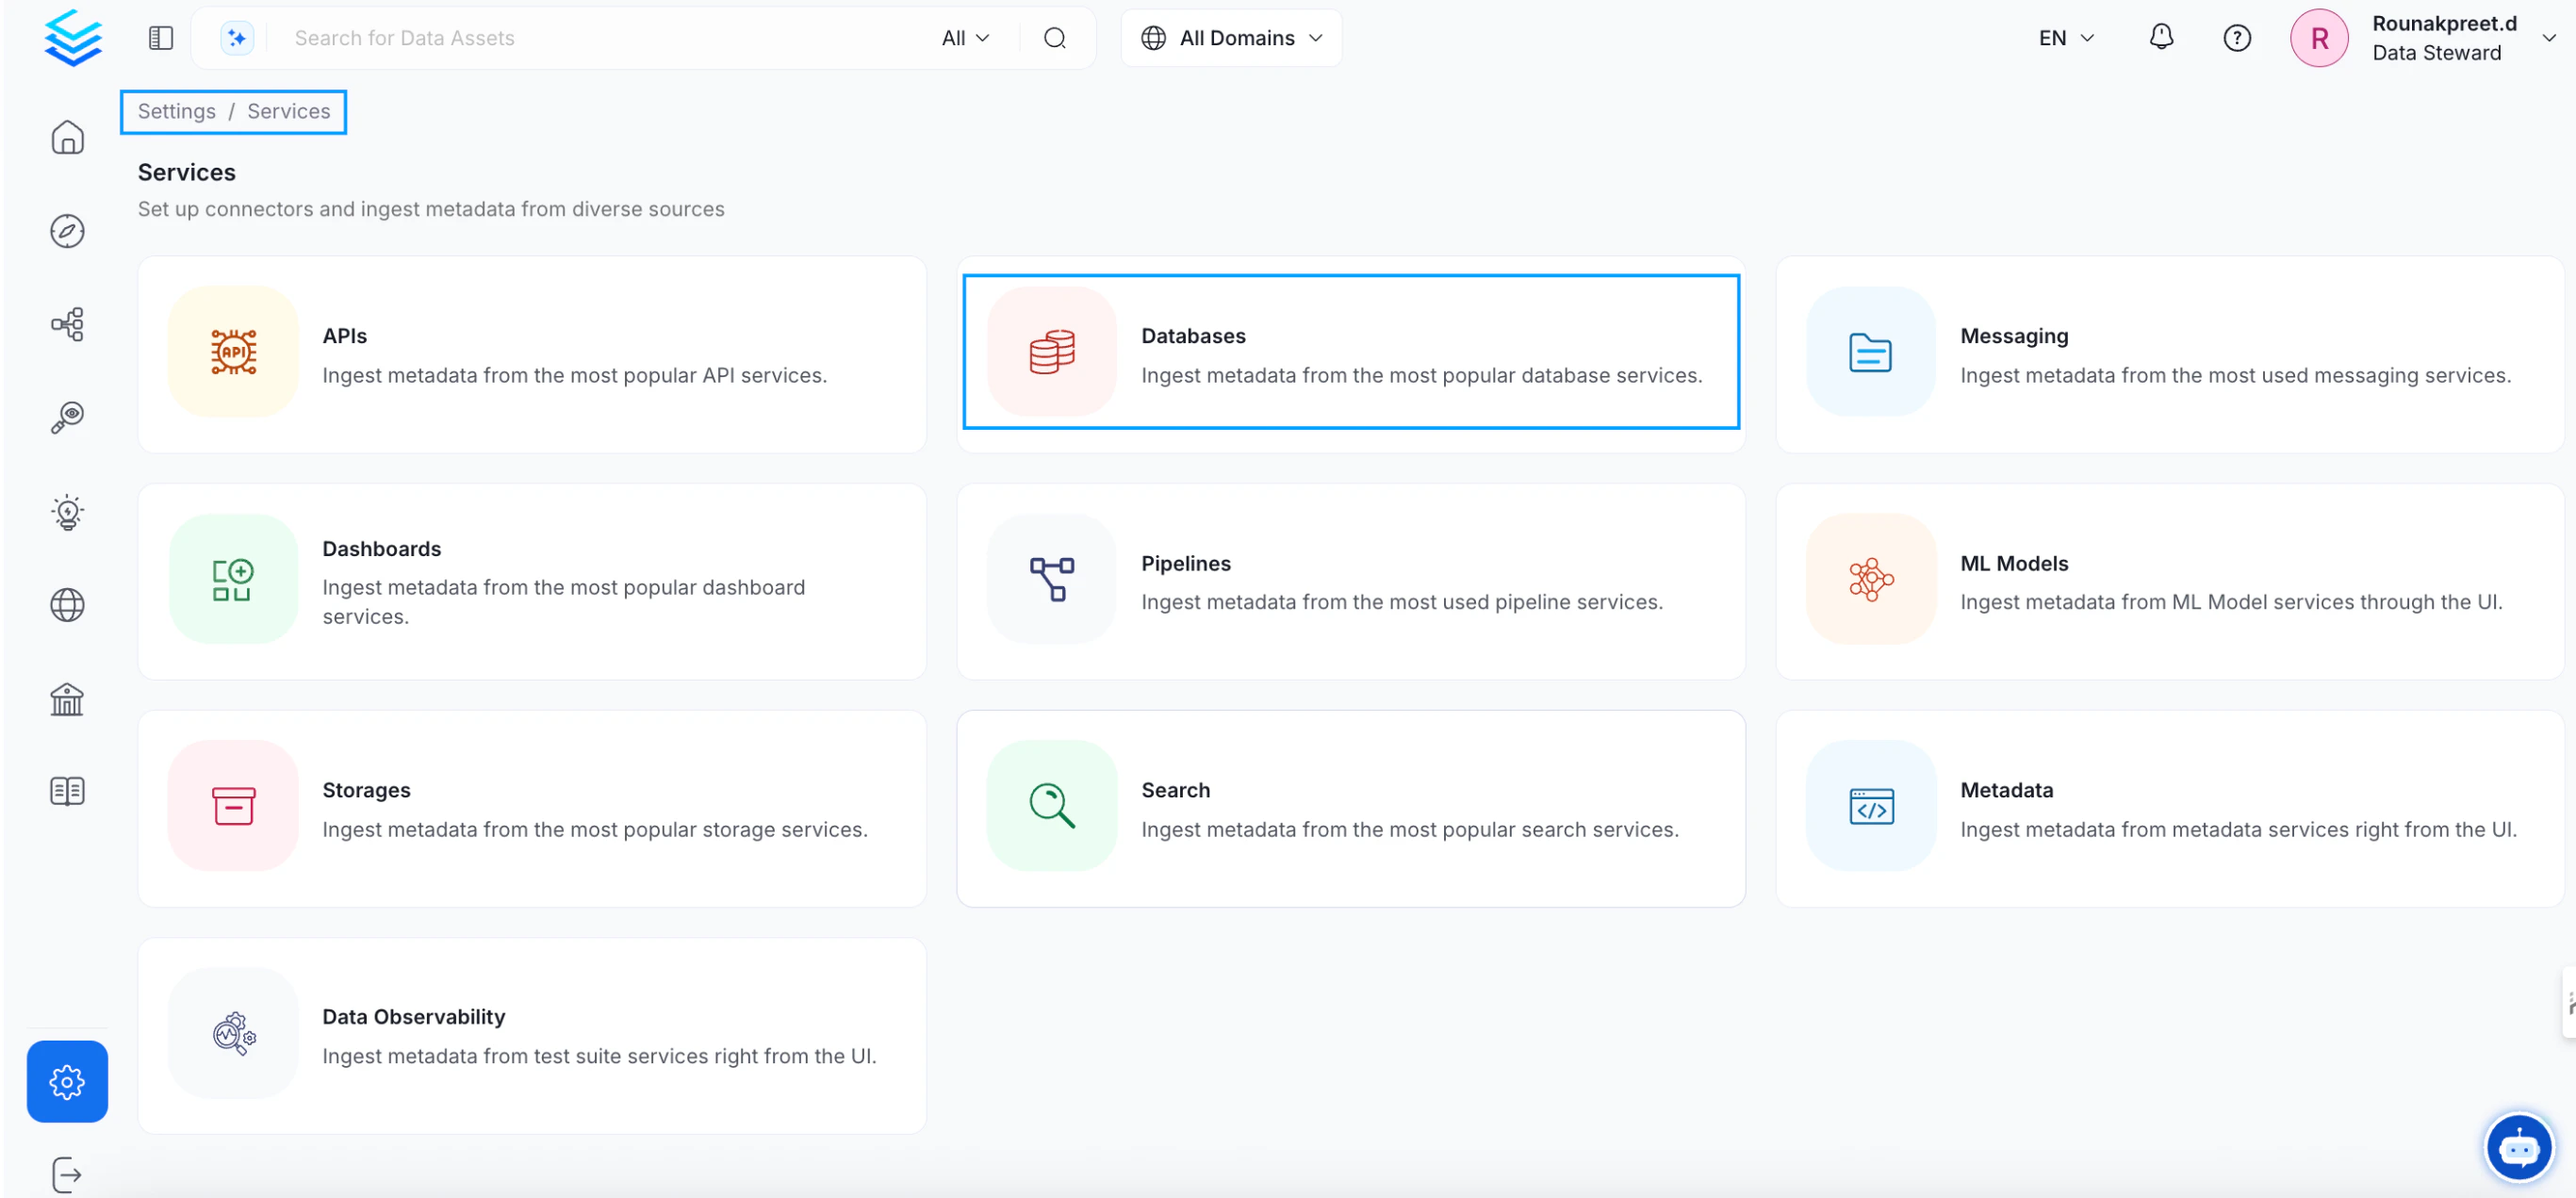Click the APIs chip icon
This screenshot has width=2576, height=1198.
[233, 352]
